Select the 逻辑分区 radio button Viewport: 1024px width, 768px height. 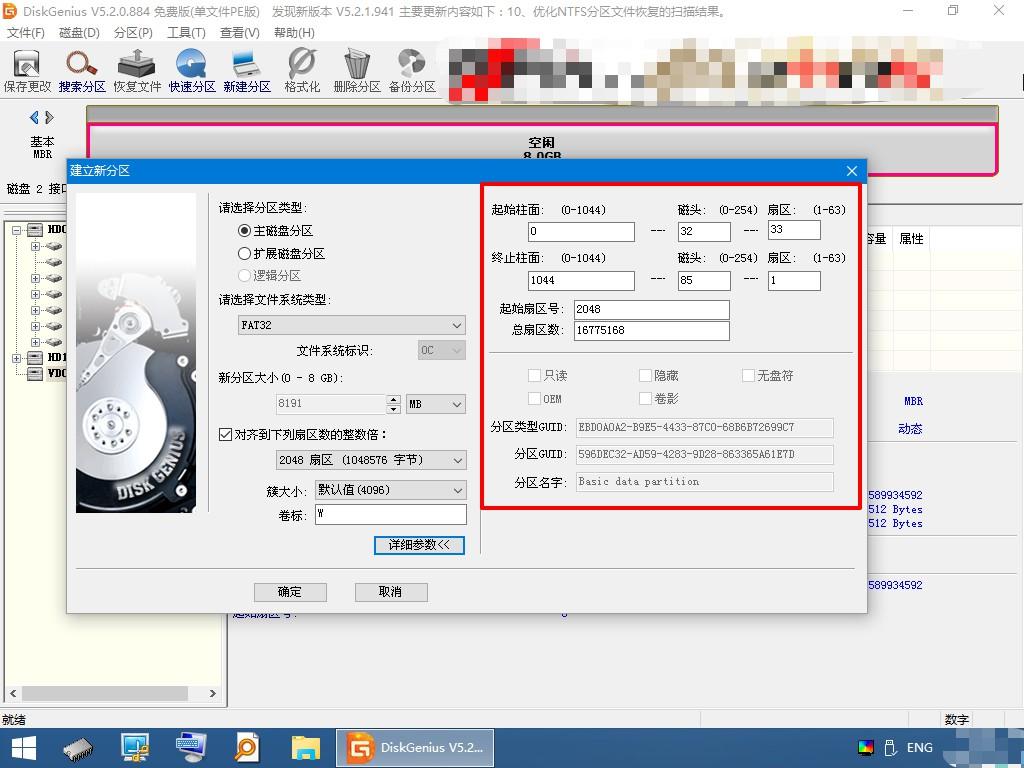[x=244, y=274]
